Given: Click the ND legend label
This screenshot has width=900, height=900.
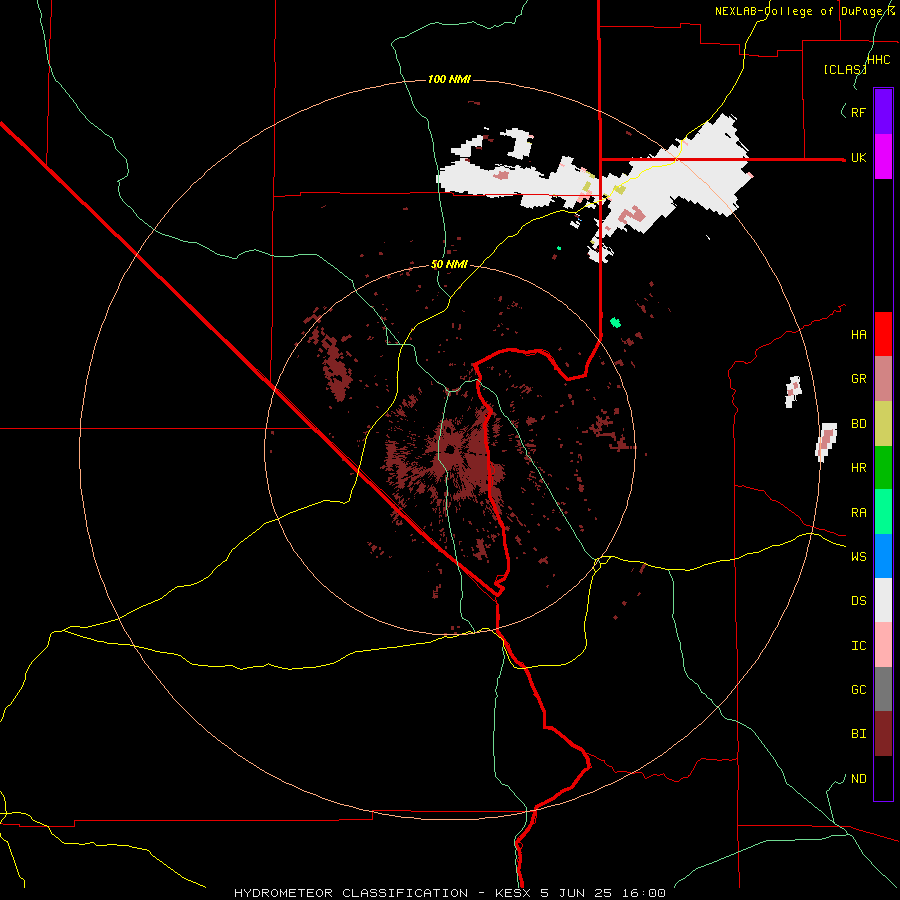Looking at the screenshot, I should [x=858, y=779].
